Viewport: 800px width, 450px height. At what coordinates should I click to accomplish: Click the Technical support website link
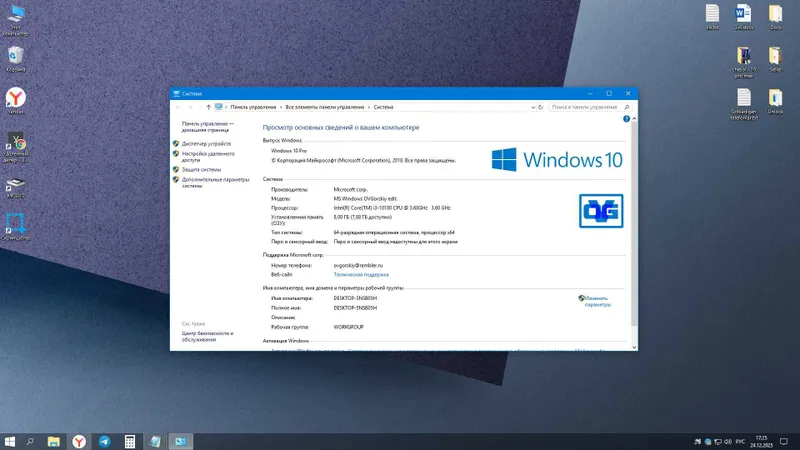[x=361, y=274]
